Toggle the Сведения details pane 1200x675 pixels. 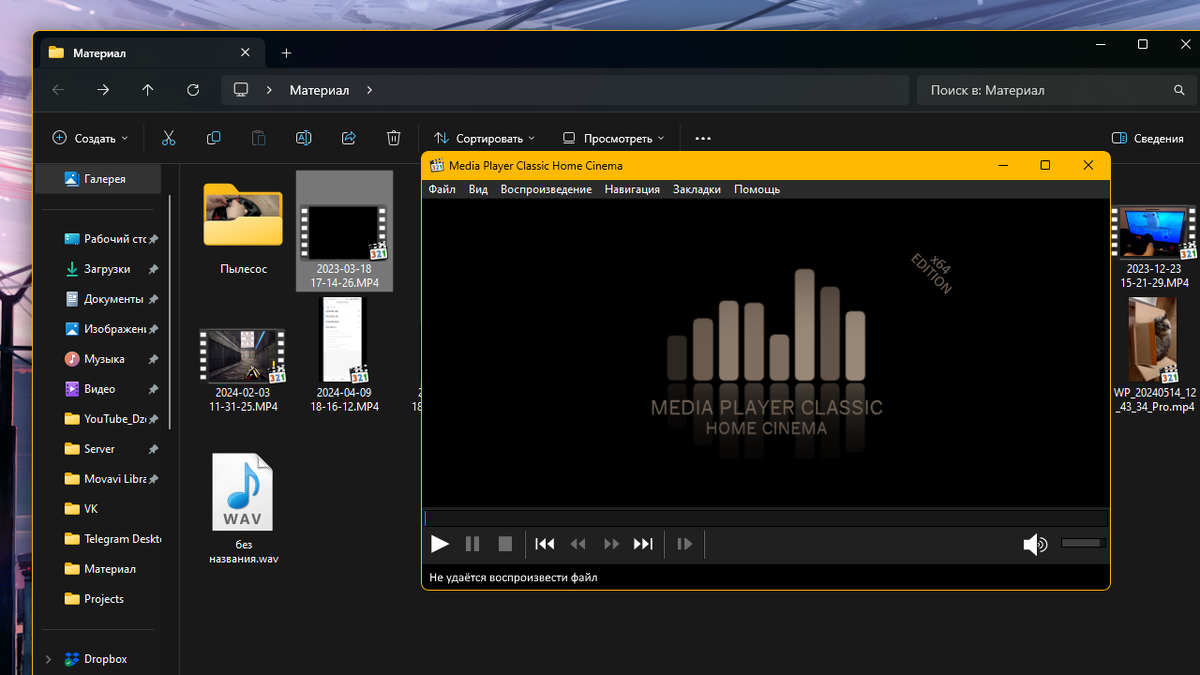[x=1148, y=138]
